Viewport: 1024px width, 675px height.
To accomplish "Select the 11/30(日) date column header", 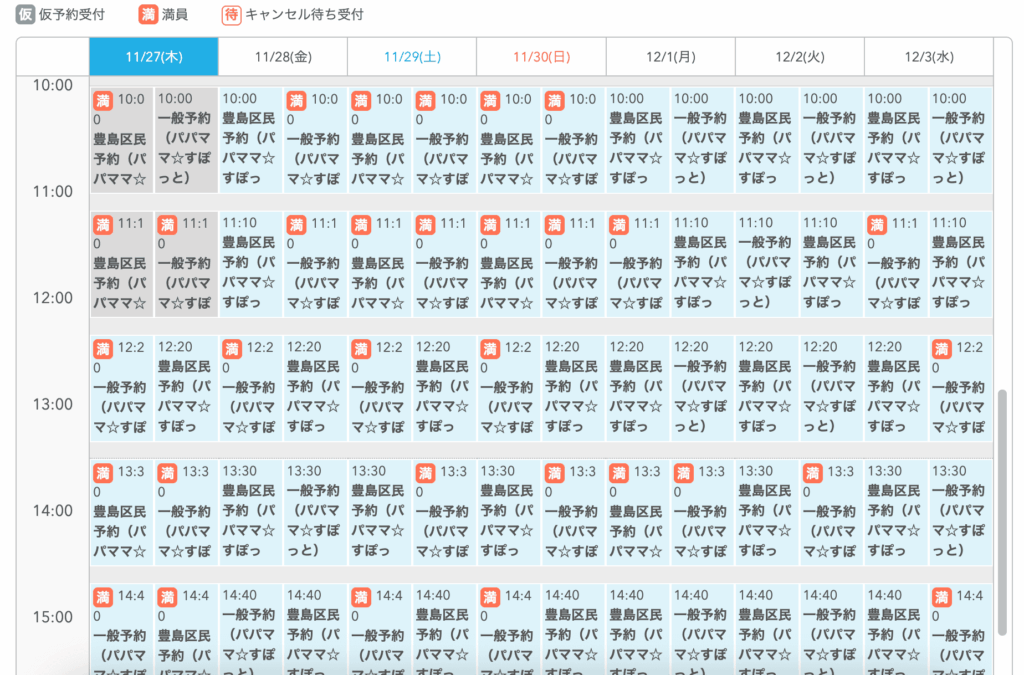I will (x=541, y=57).
